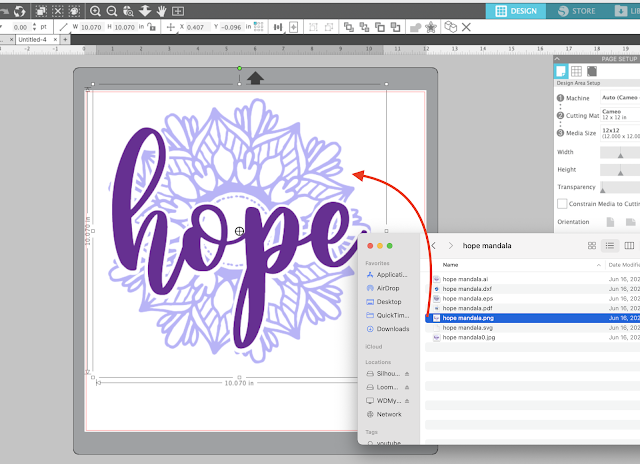Switch to the STORE tab

[576, 11]
